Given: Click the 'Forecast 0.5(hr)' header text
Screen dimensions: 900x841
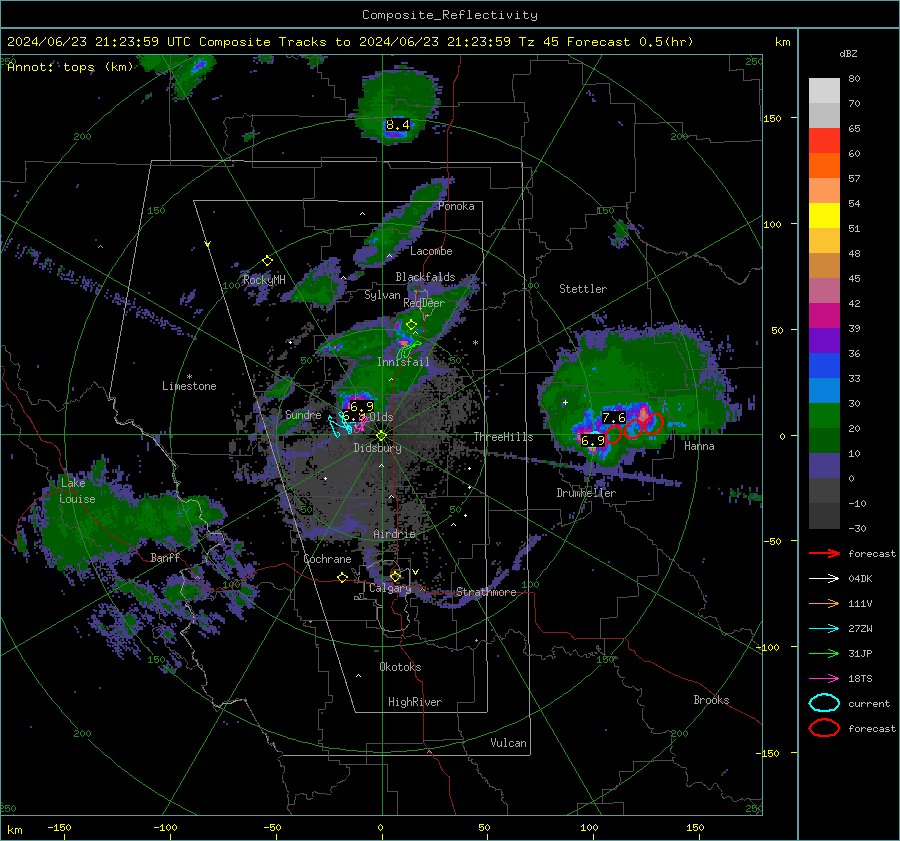Looking at the screenshot, I should point(630,42).
